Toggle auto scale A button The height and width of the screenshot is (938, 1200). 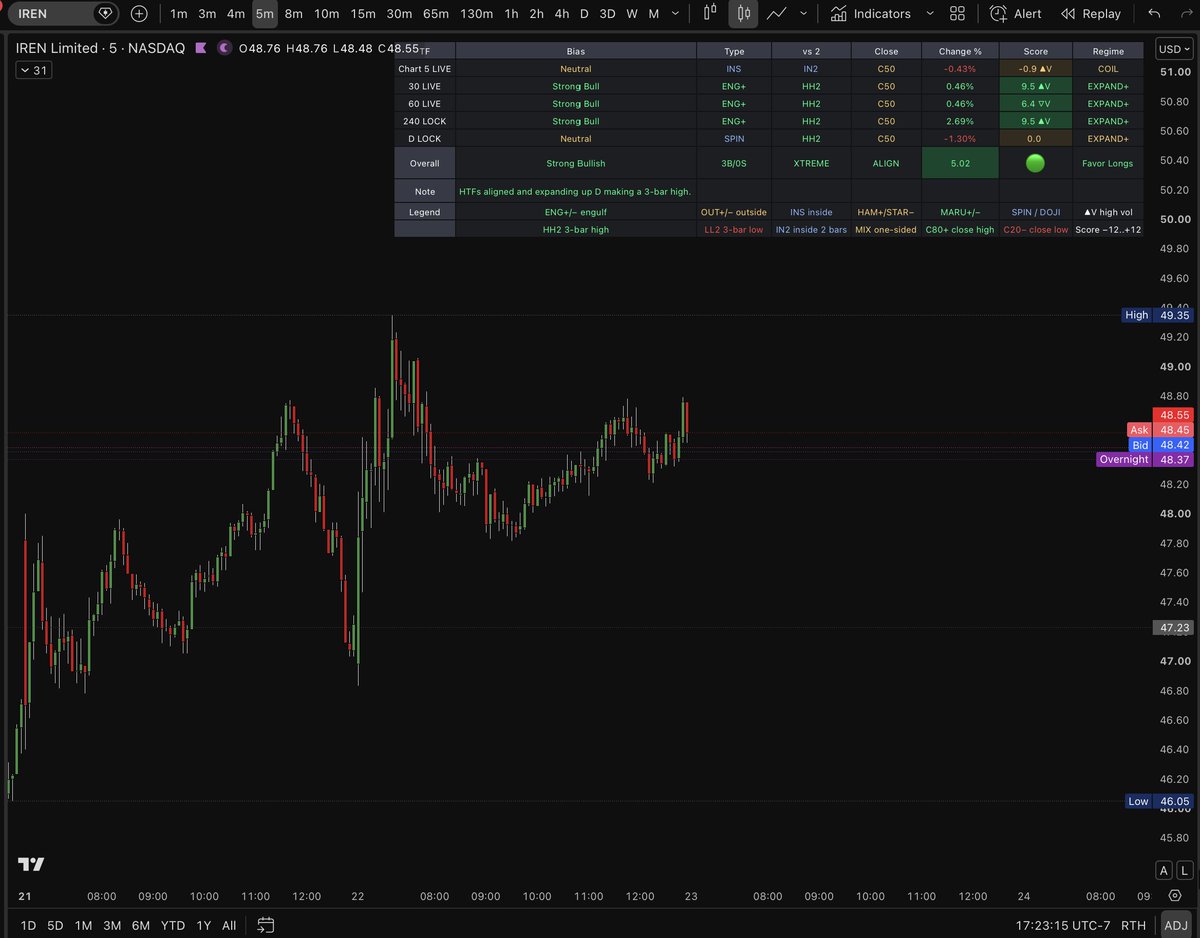pyautogui.click(x=1163, y=870)
